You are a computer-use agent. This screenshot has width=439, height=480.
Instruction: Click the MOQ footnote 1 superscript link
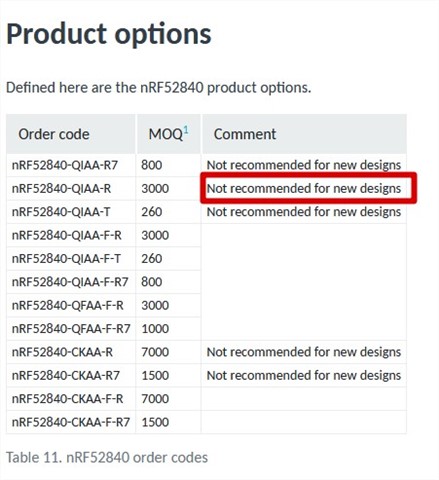coord(186,130)
